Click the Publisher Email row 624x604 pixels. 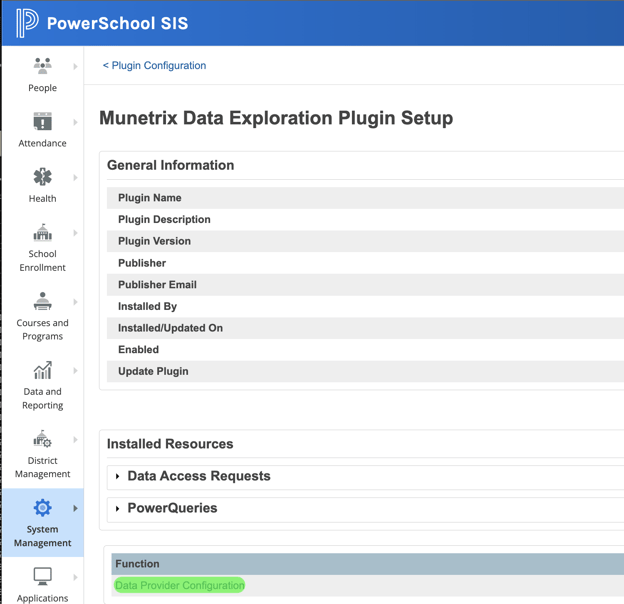[x=365, y=284]
